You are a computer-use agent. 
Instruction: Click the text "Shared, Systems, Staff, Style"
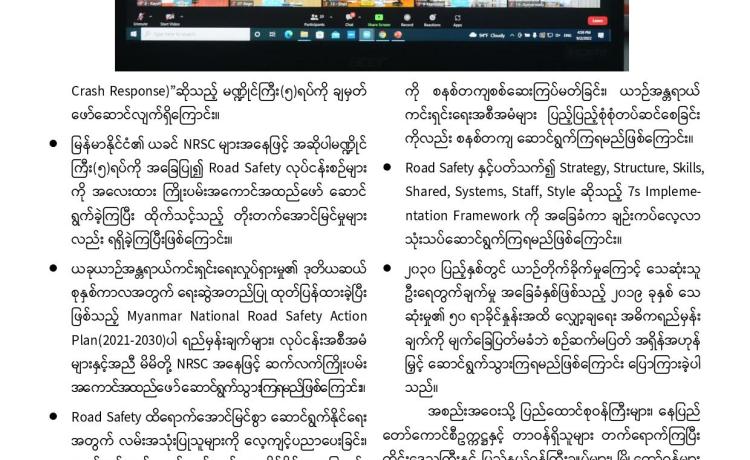[490, 191]
